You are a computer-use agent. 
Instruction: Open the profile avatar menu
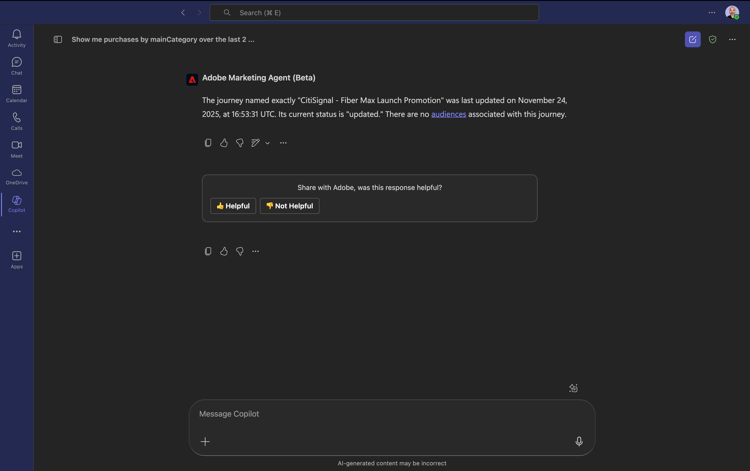click(732, 12)
